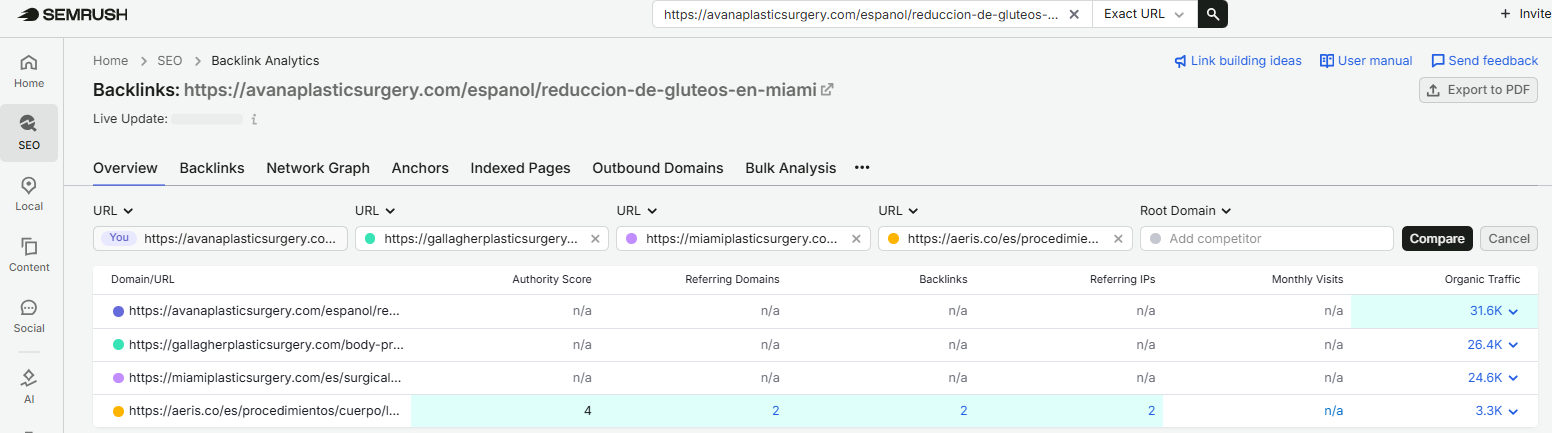Export report to PDF
Viewport: 1552px width, 433px height.
click(x=1478, y=90)
